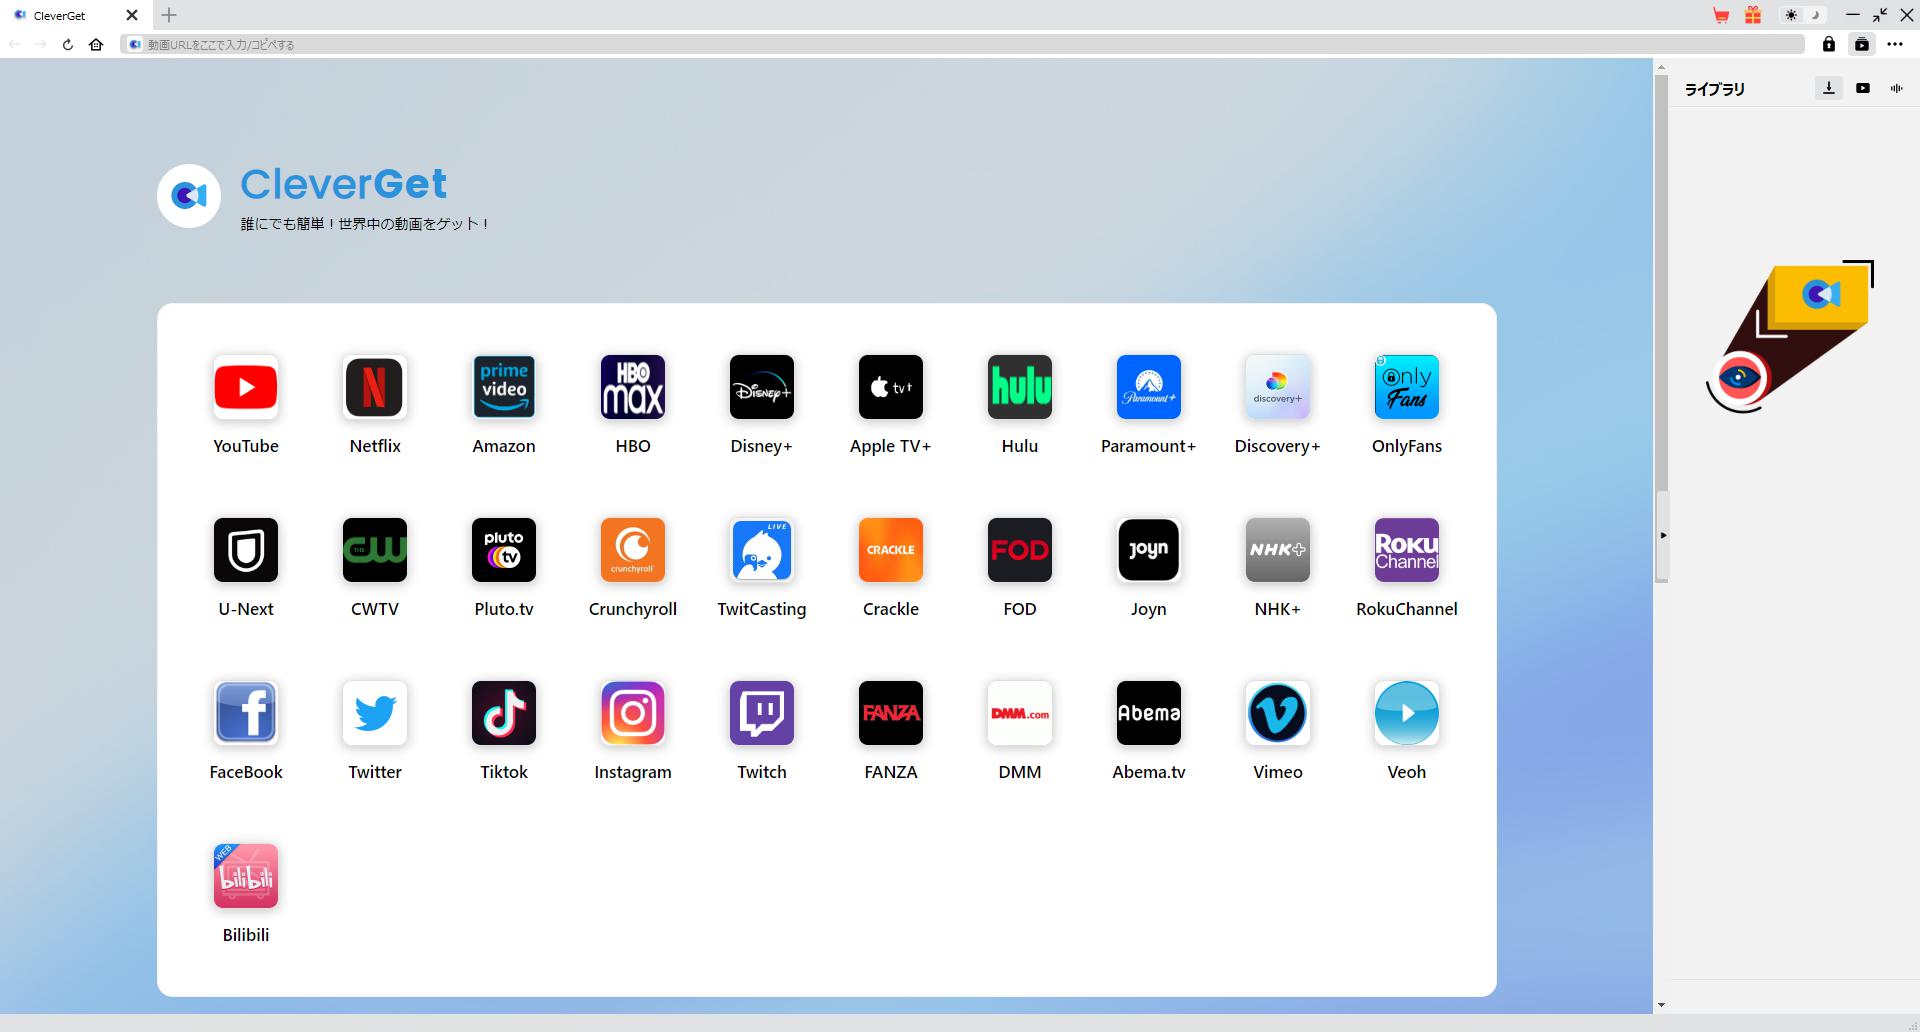Click the Bilibili tile
This screenshot has height=1032, width=1920.
246,876
